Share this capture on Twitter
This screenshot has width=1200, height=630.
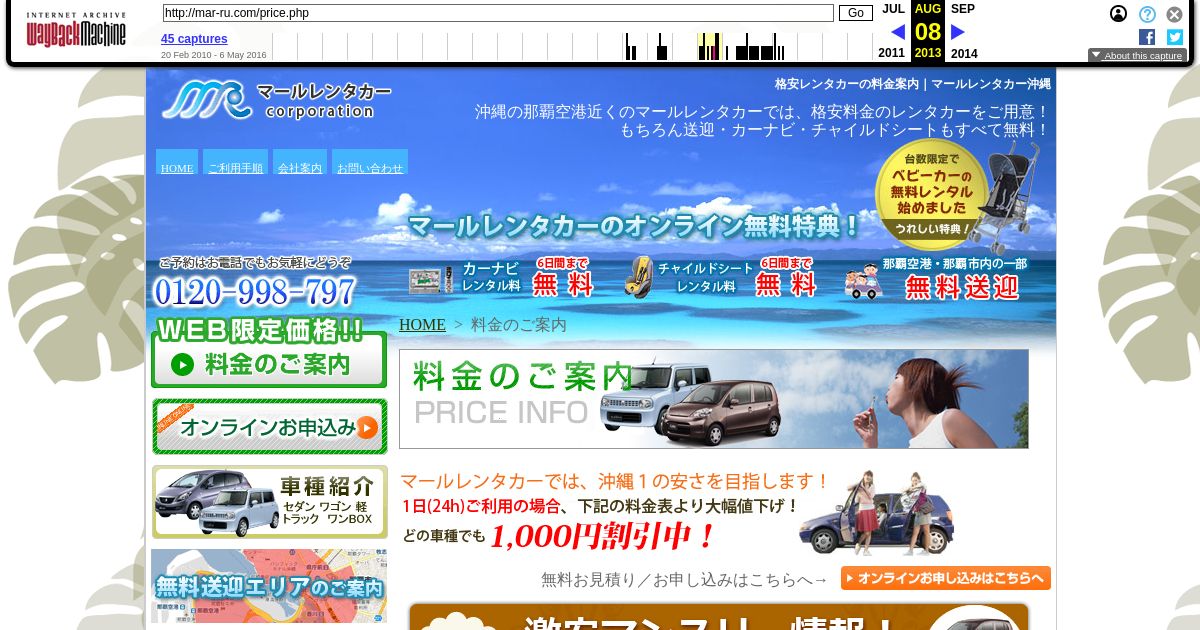1175,37
